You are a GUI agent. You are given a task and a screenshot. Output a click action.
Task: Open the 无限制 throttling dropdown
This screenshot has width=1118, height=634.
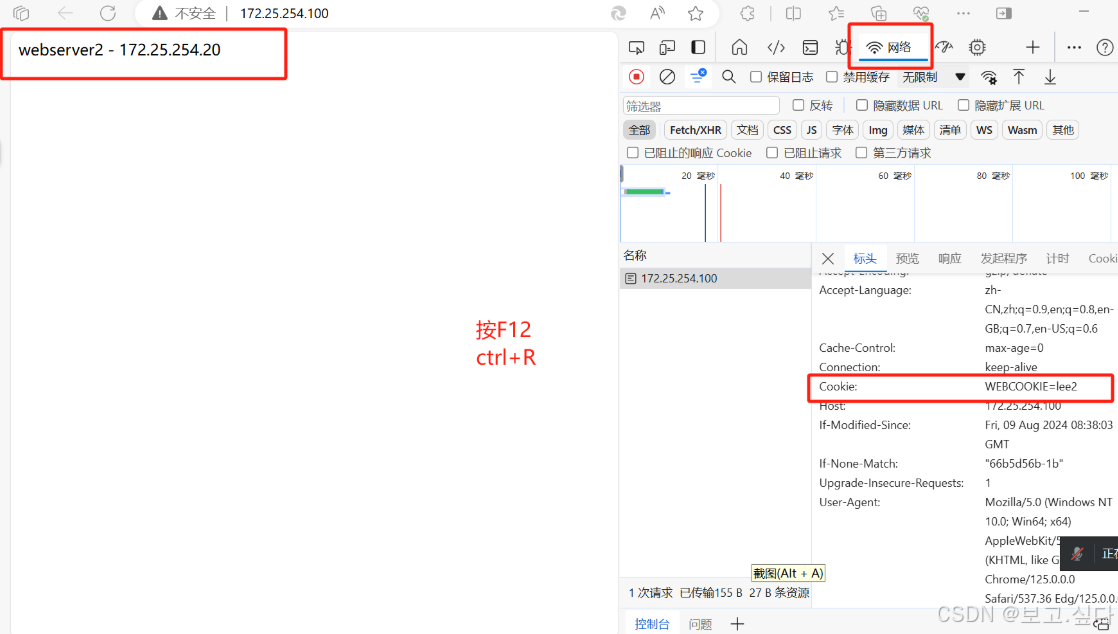coord(933,76)
